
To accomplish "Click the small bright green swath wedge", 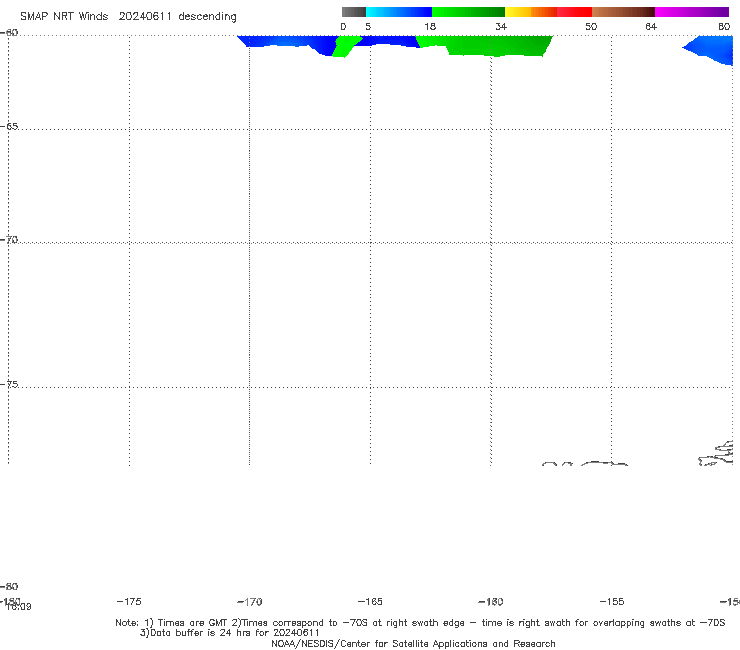I will pos(346,46).
